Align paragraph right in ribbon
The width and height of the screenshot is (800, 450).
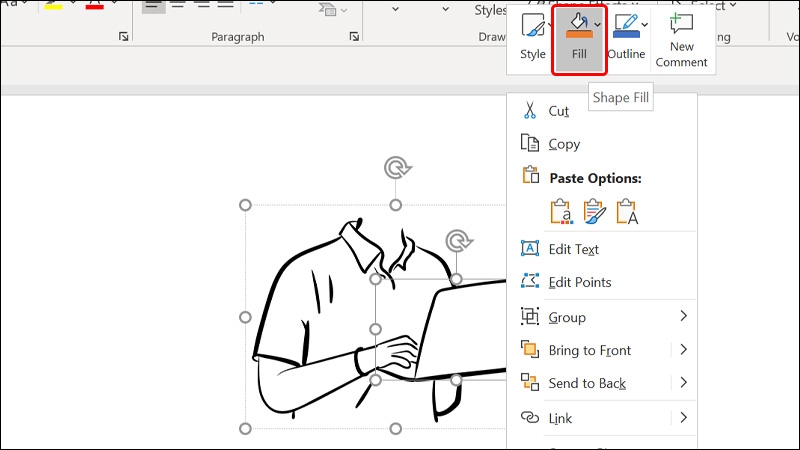tap(202, 5)
